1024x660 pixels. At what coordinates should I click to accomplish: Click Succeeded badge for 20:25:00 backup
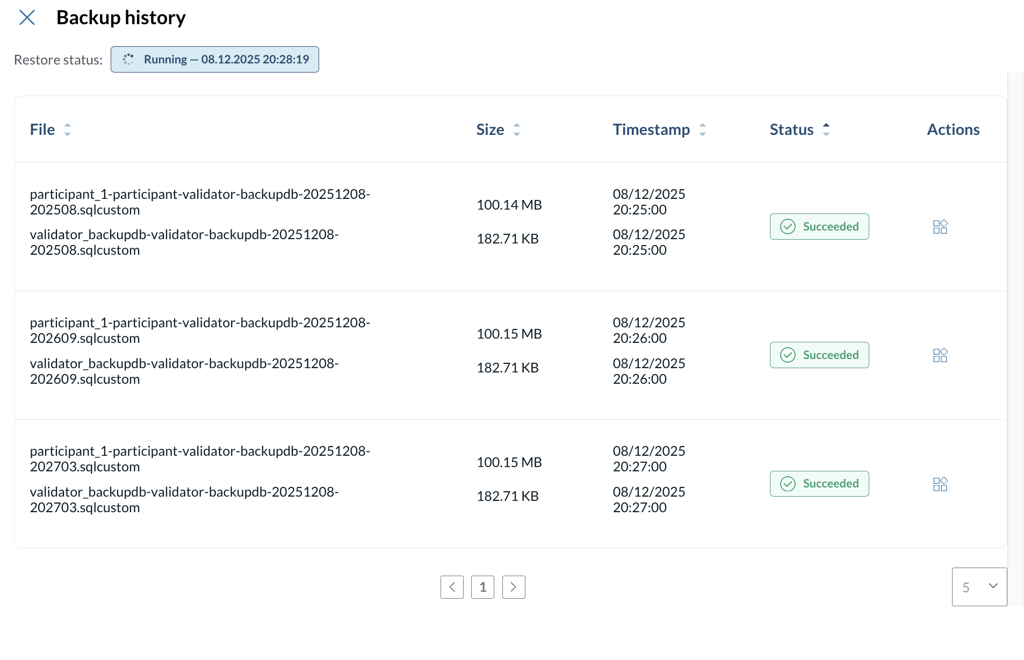(819, 227)
